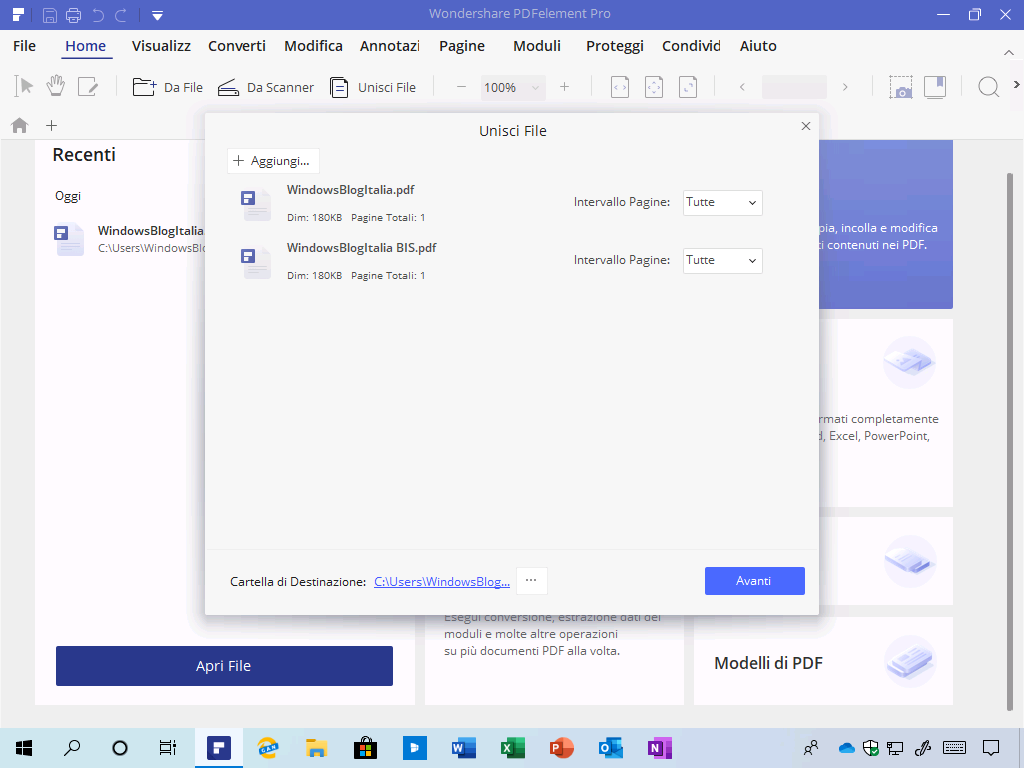Close the Unisci File dialog
Viewport: 1024px width, 768px height.
(x=806, y=126)
